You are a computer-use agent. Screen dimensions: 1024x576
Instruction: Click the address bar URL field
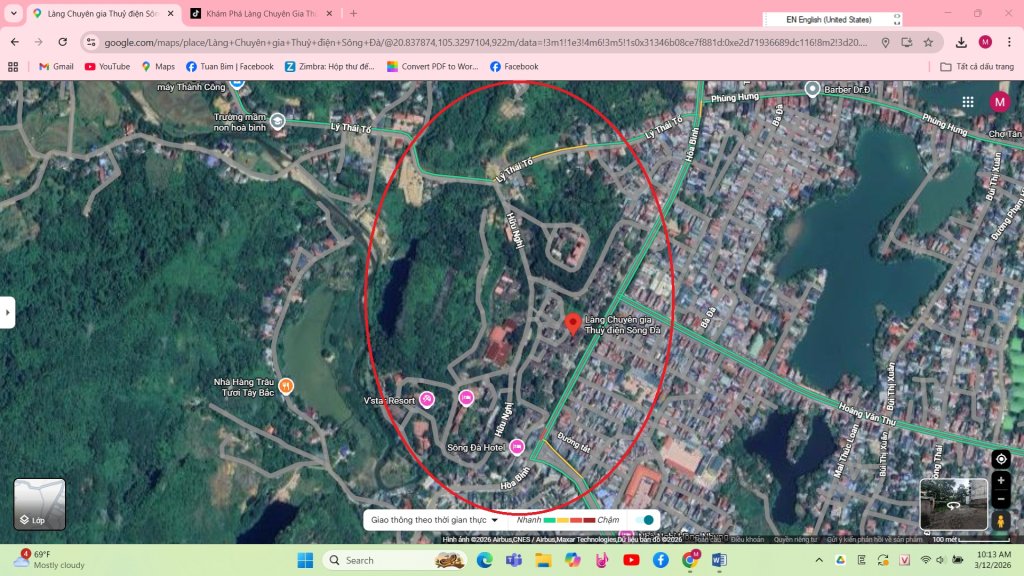click(x=485, y=42)
